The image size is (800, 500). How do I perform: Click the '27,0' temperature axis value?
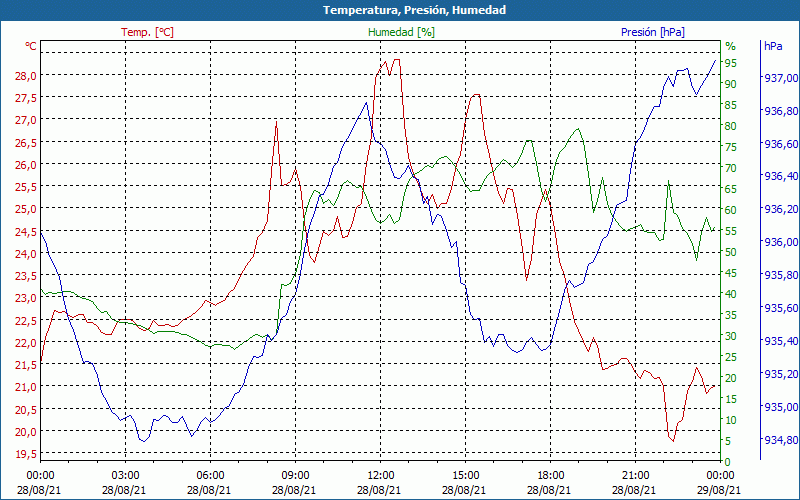point(26,120)
